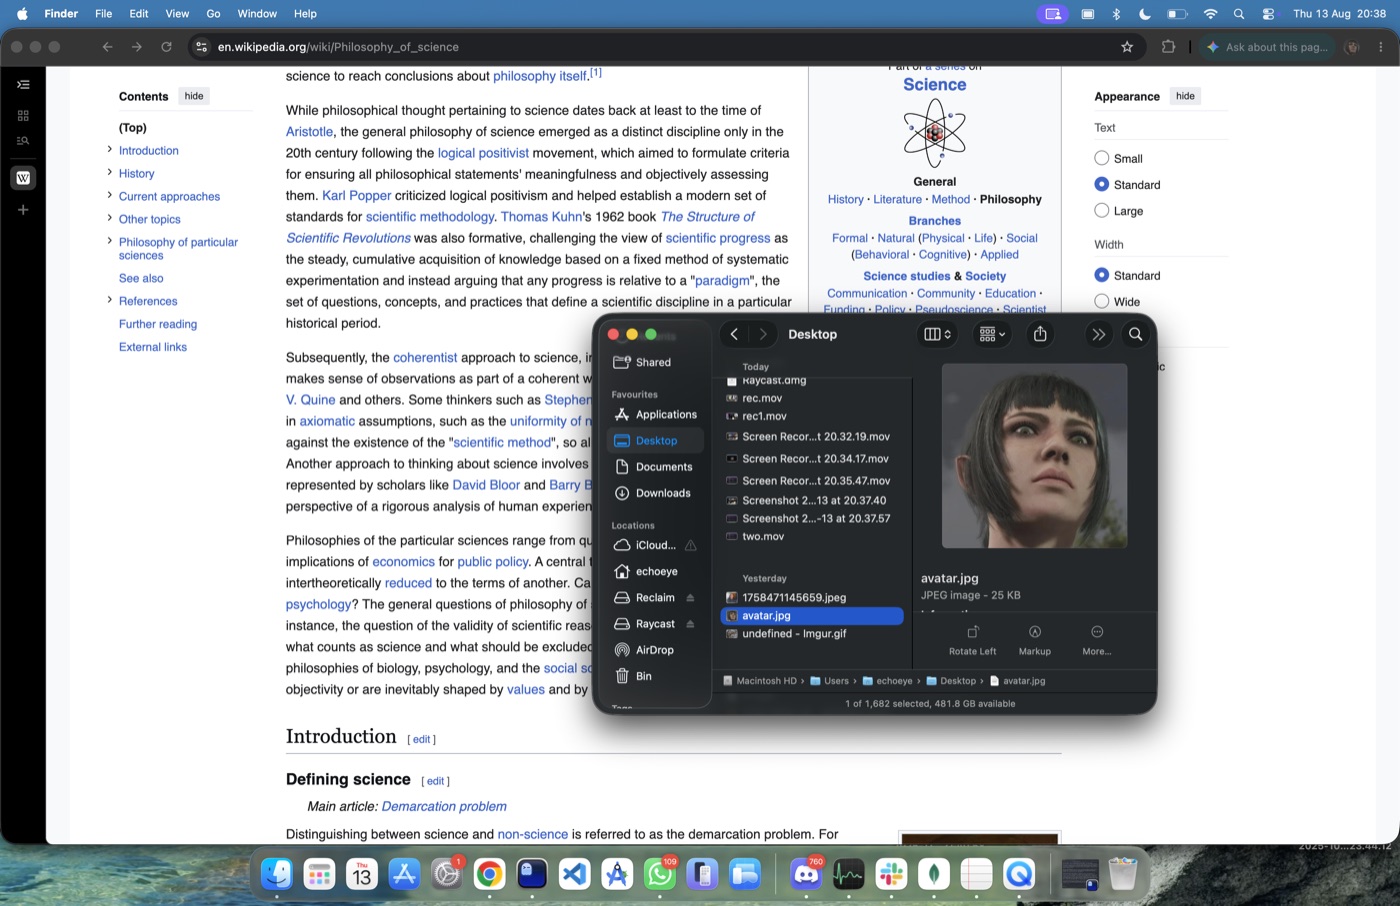The height and width of the screenshot is (906, 1400).
Task: Select Small text size
Action: pyautogui.click(x=1102, y=158)
